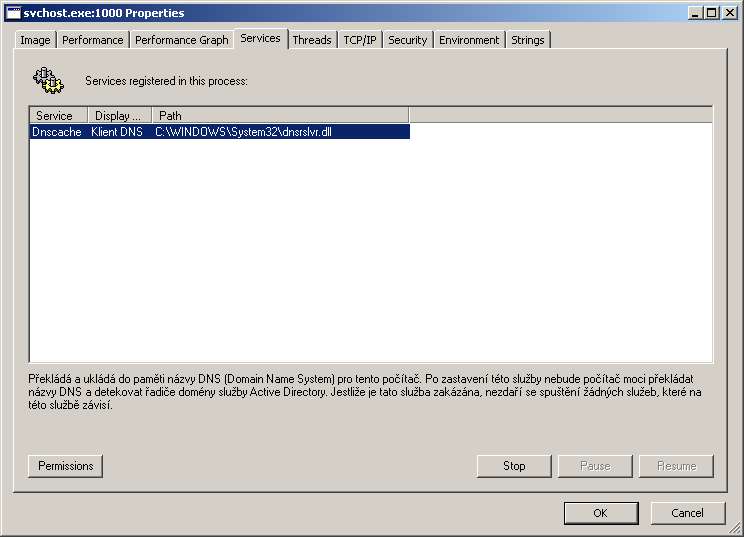Viewport: 744px width, 537px height.
Task: Go to the Performance Graph tab
Action: click(182, 40)
